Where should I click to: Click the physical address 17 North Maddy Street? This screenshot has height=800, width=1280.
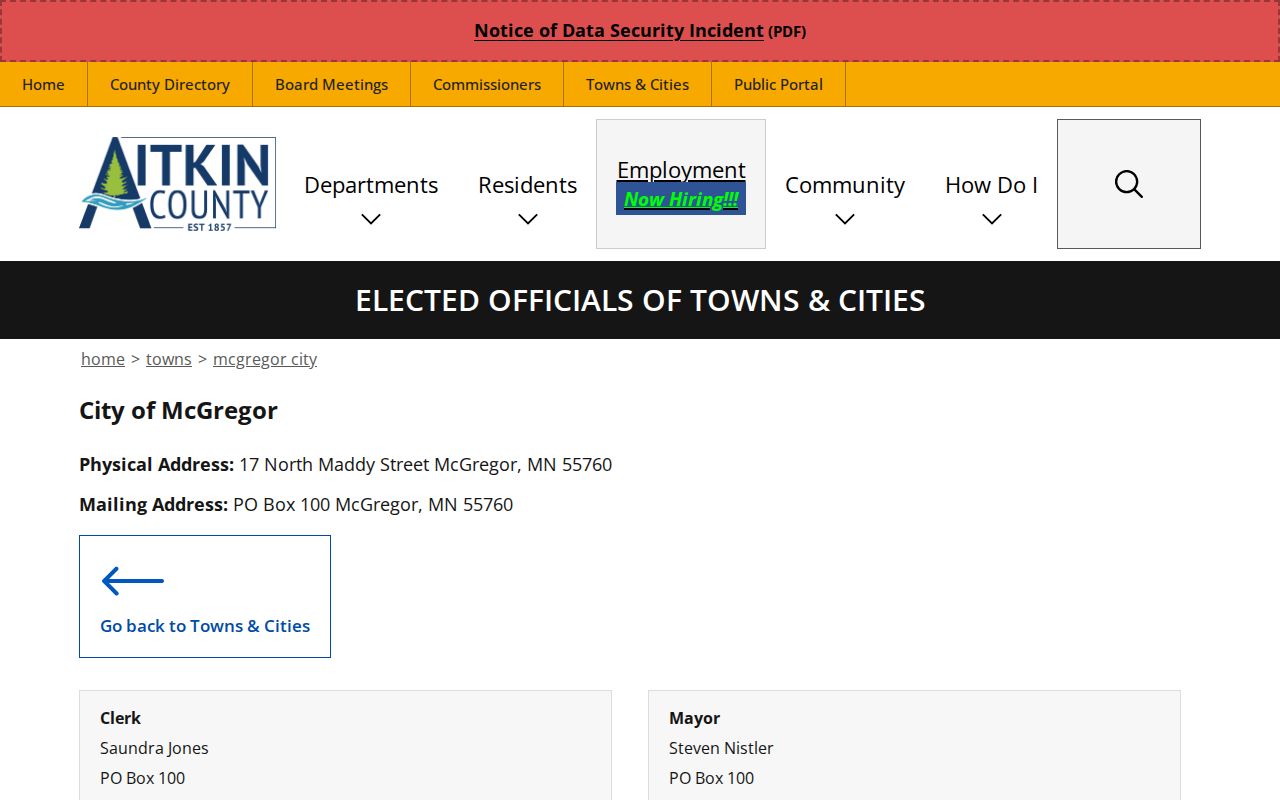tap(425, 464)
